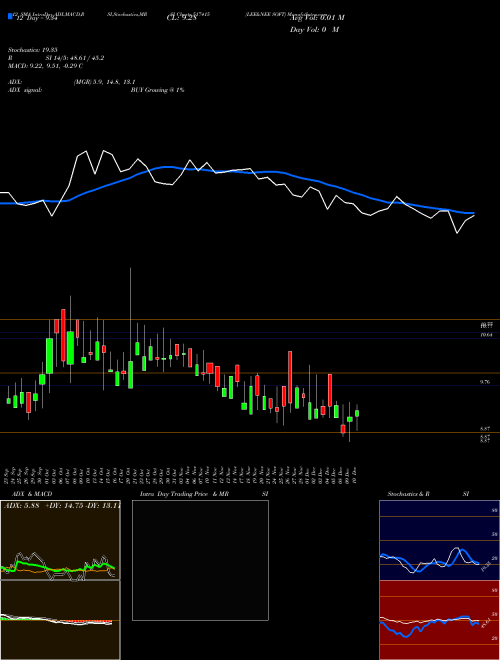Click the last green candlestick on the right

pos(357,413)
